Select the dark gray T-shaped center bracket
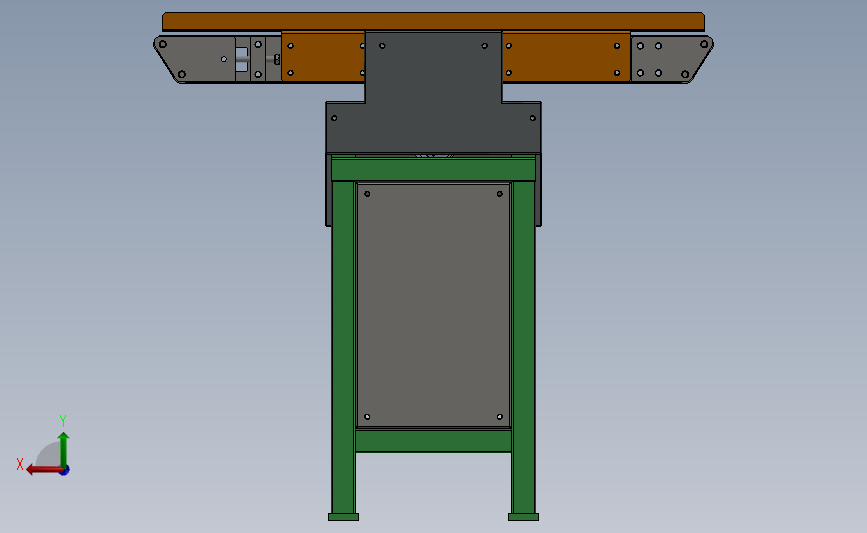This screenshot has height=533, width=867. [434, 94]
